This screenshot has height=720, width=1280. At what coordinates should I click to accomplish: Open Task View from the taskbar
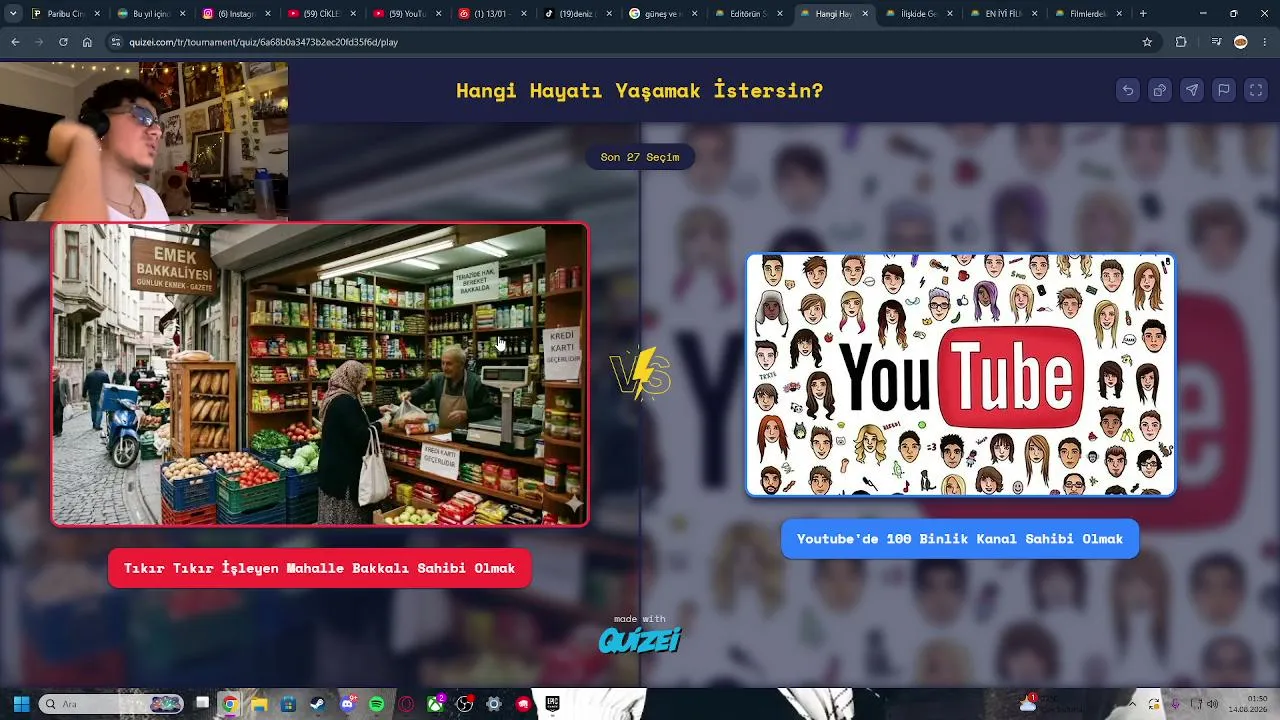point(202,704)
